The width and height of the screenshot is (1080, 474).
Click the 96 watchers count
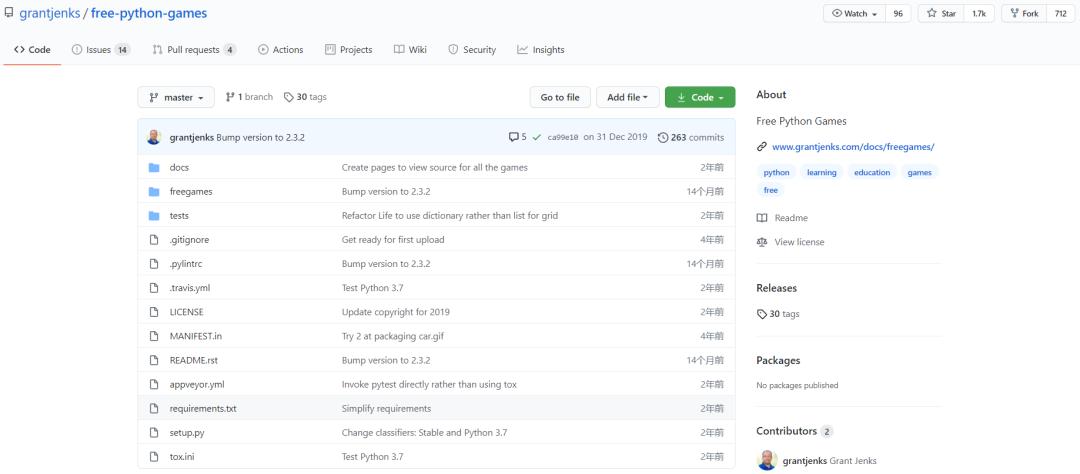(x=898, y=14)
